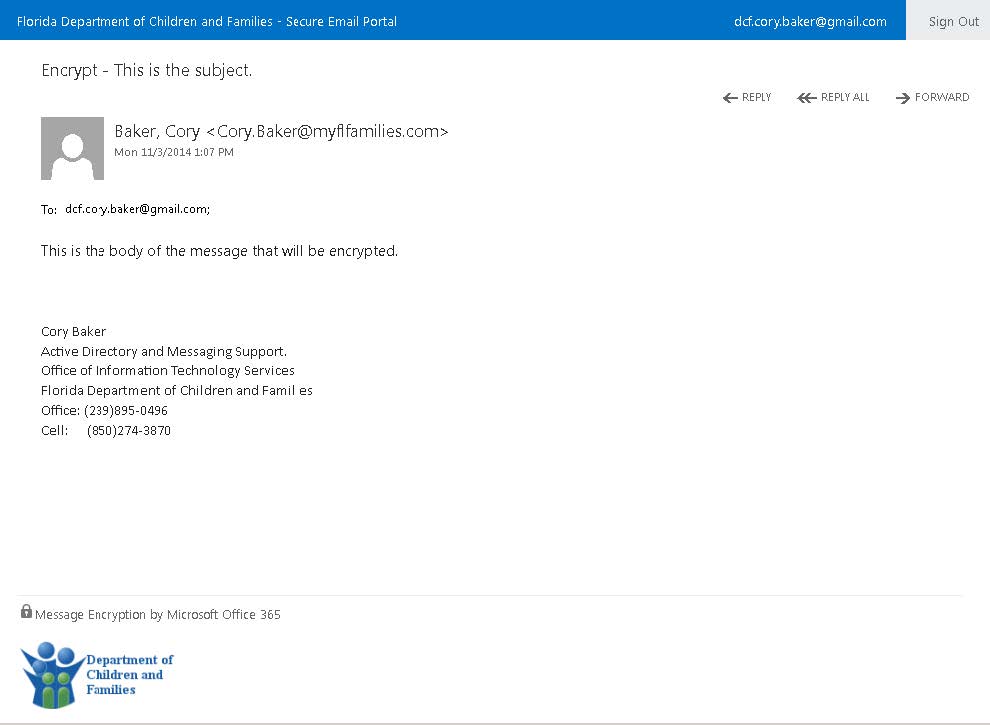
Task: Click the Reply arrow icon
Action: (729, 97)
